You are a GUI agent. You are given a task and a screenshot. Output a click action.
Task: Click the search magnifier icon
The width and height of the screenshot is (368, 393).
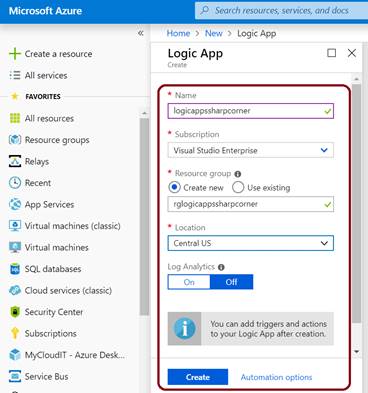(x=205, y=10)
